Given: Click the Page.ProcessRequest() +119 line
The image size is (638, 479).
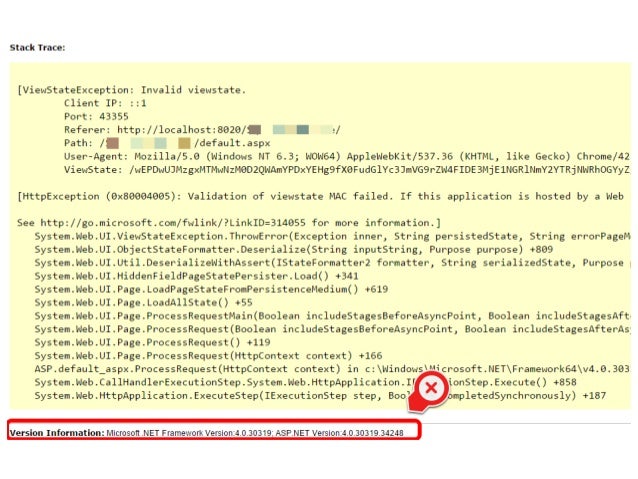Looking at the screenshot, I should pos(153,342).
